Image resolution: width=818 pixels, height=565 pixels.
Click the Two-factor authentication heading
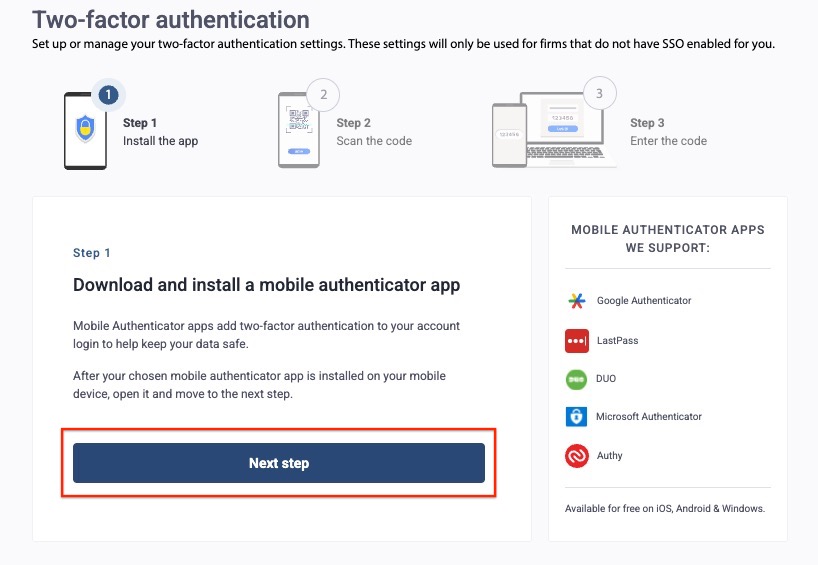171,19
